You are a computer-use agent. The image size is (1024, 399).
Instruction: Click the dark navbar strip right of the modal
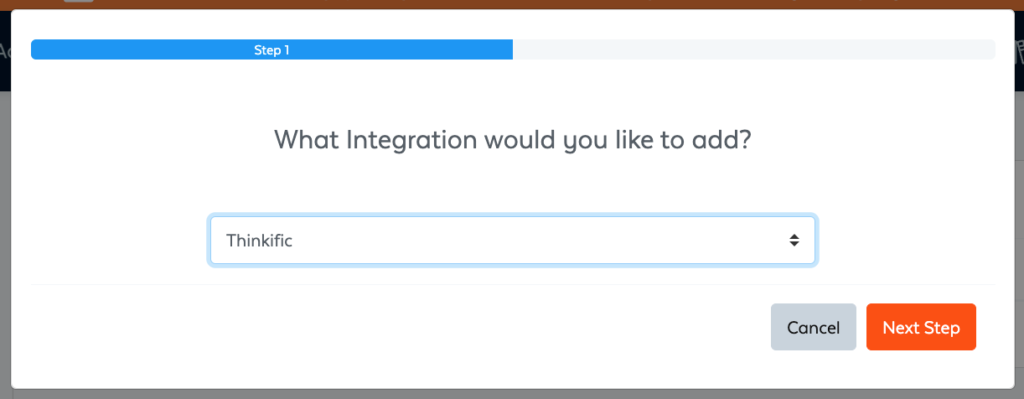point(1019,78)
